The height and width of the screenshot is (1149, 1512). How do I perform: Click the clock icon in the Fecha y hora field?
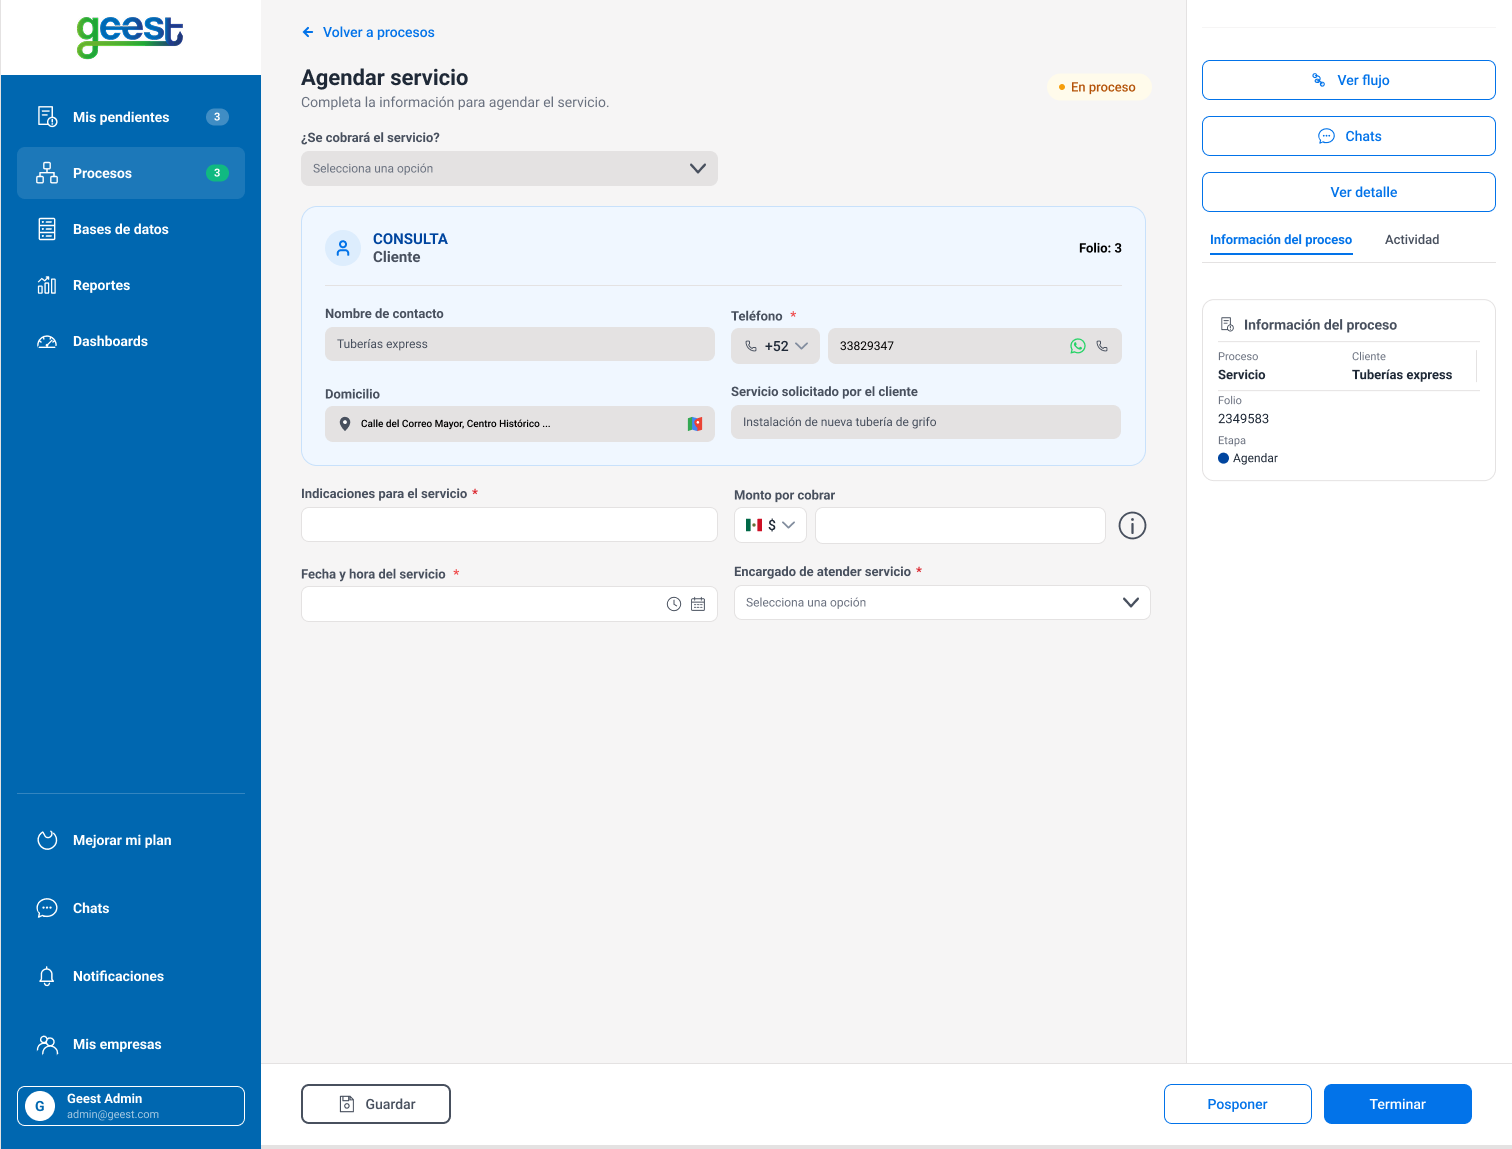[x=674, y=604]
